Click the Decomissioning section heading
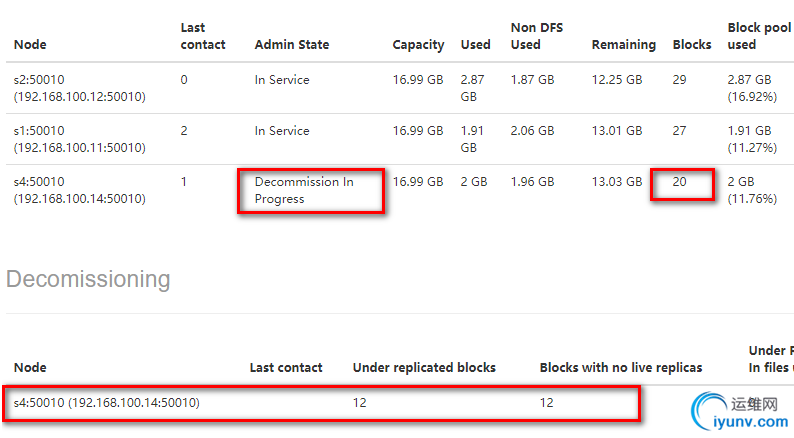This screenshot has height=438, width=794. click(88, 279)
